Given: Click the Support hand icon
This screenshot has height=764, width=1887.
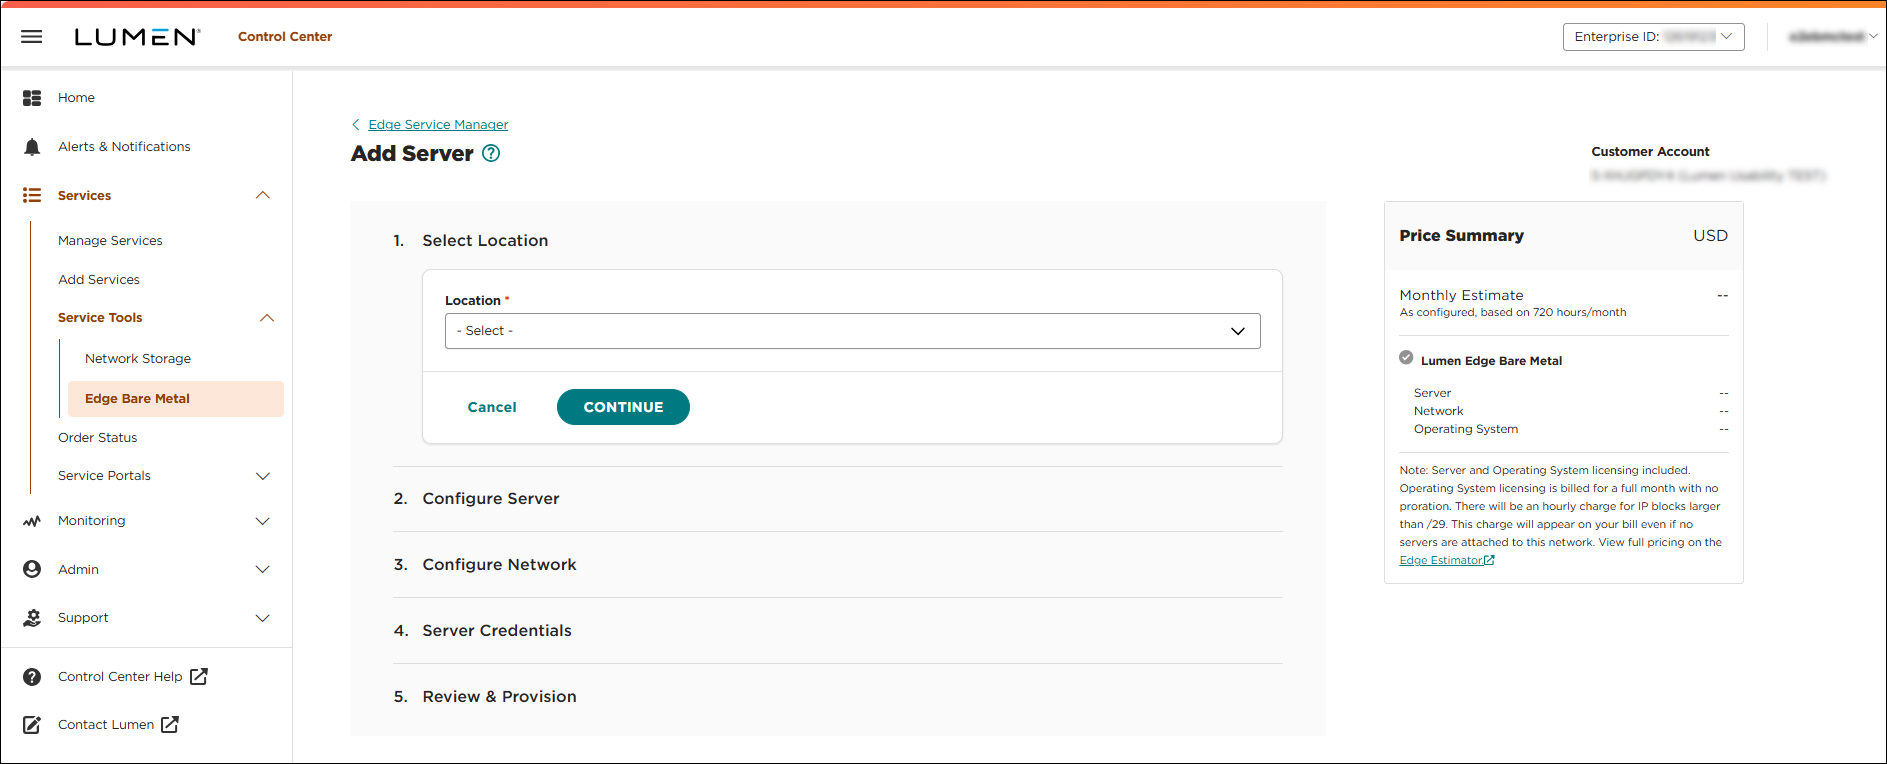Looking at the screenshot, I should [32, 618].
